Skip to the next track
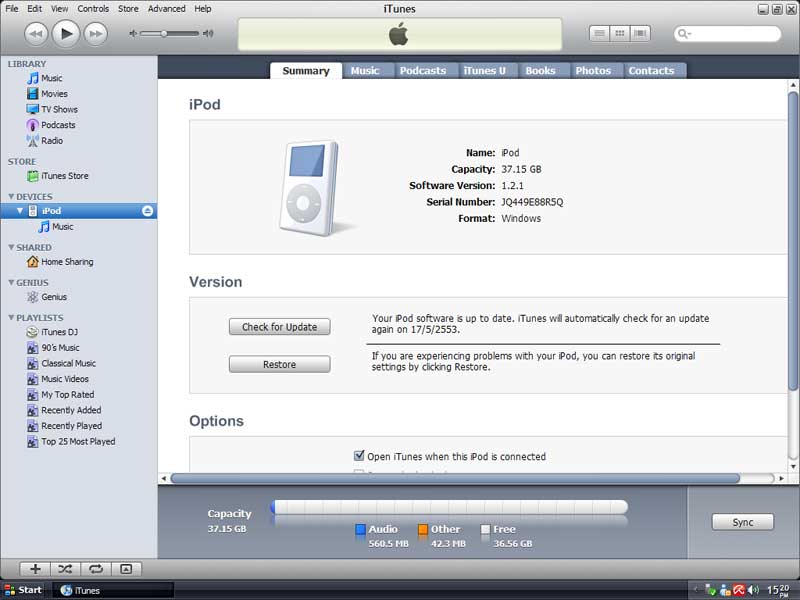800x600 pixels. pos(95,34)
